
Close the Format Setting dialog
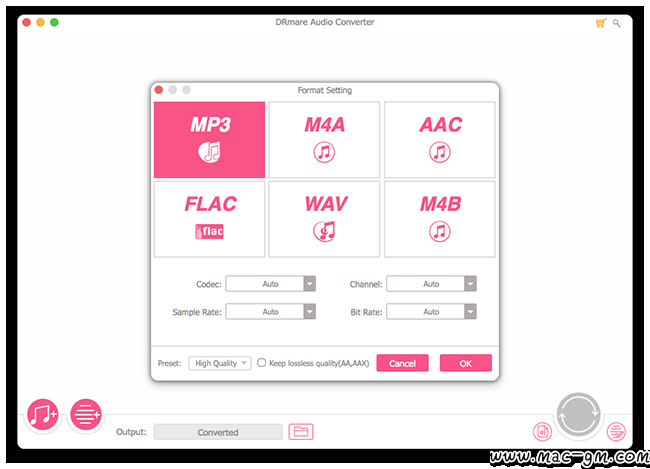coord(159,90)
